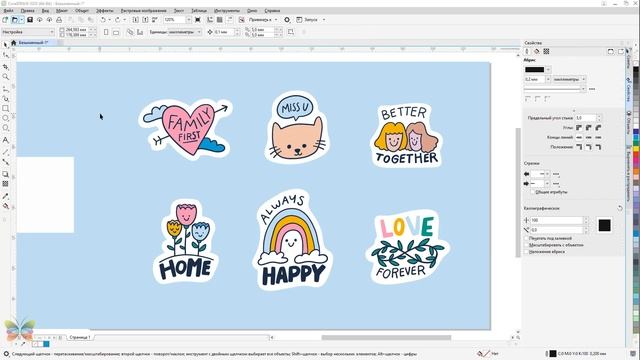Click the 'Предельный угол стыка' value field

586,118
